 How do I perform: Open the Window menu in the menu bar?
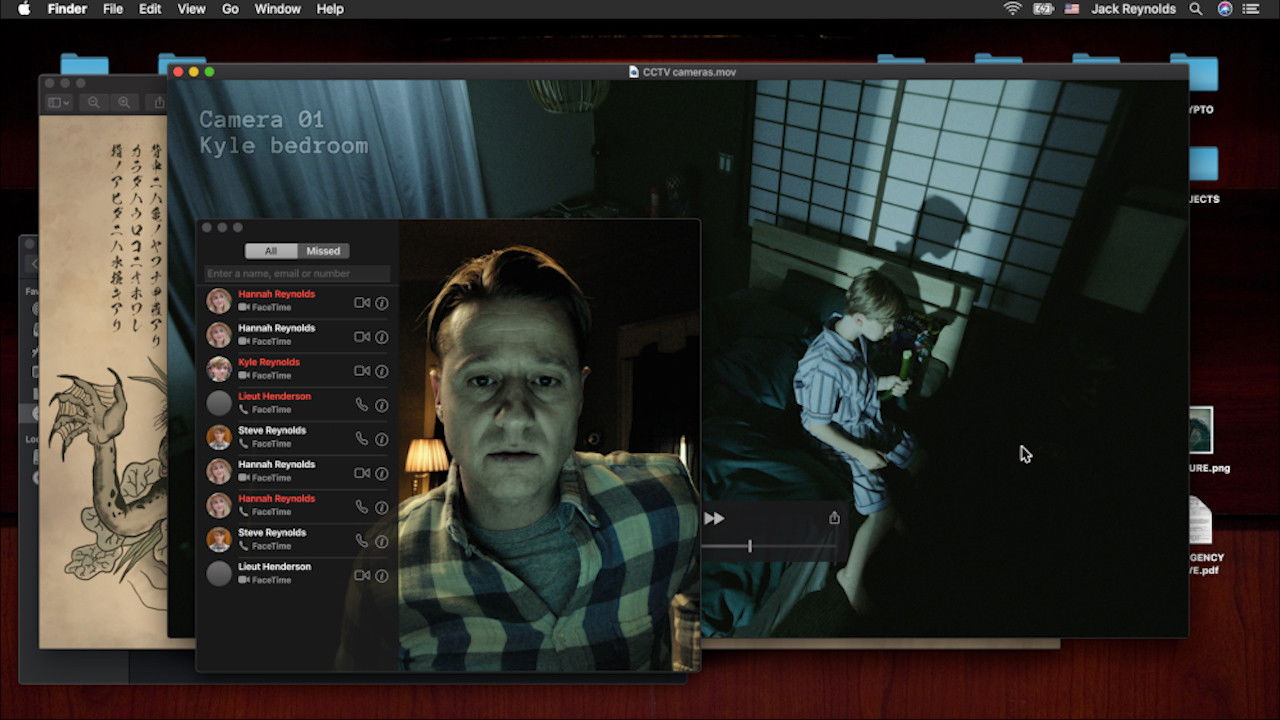click(x=277, y=9)
